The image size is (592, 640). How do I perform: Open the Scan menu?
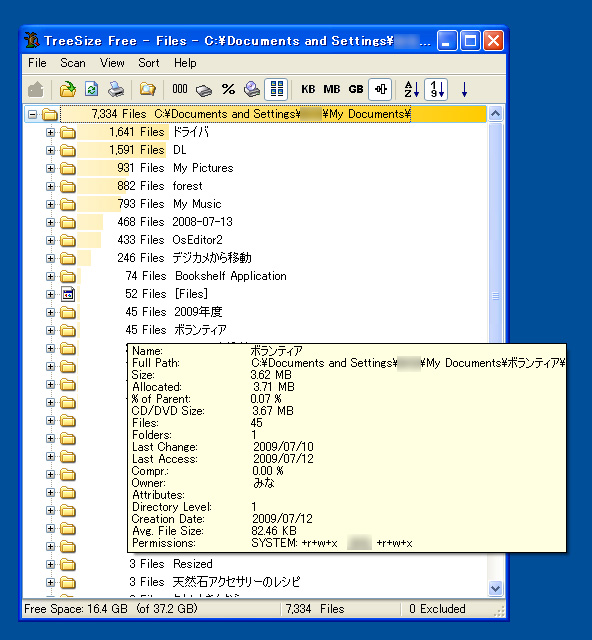(x=73, y=63)
